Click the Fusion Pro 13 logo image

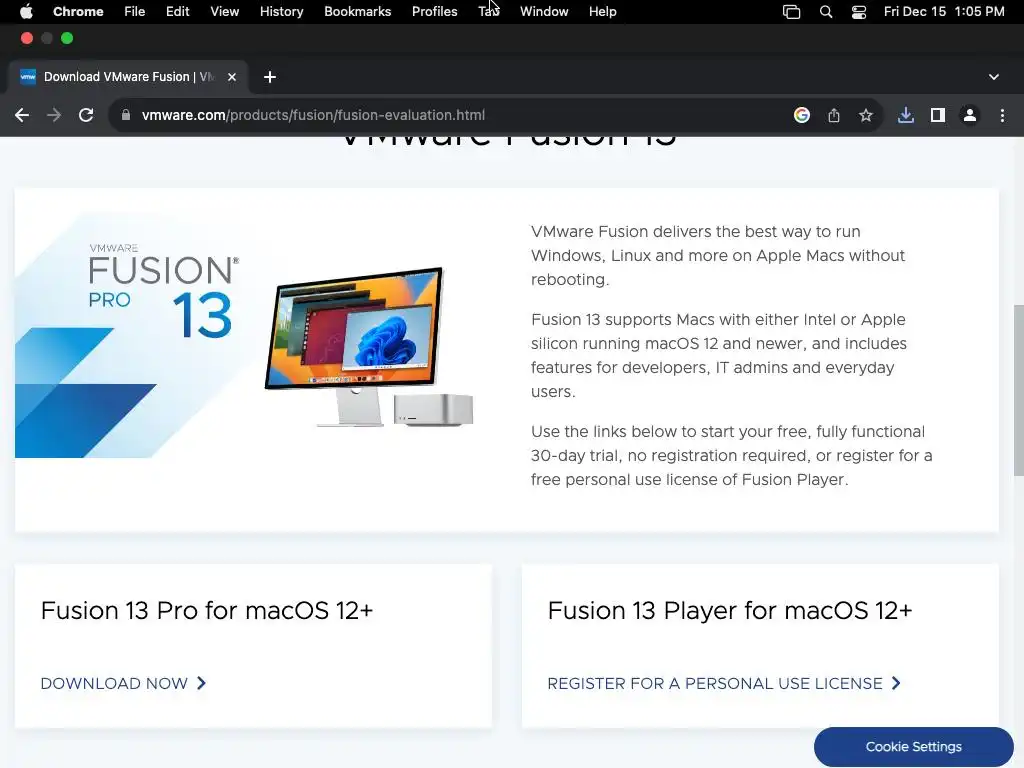163,291
